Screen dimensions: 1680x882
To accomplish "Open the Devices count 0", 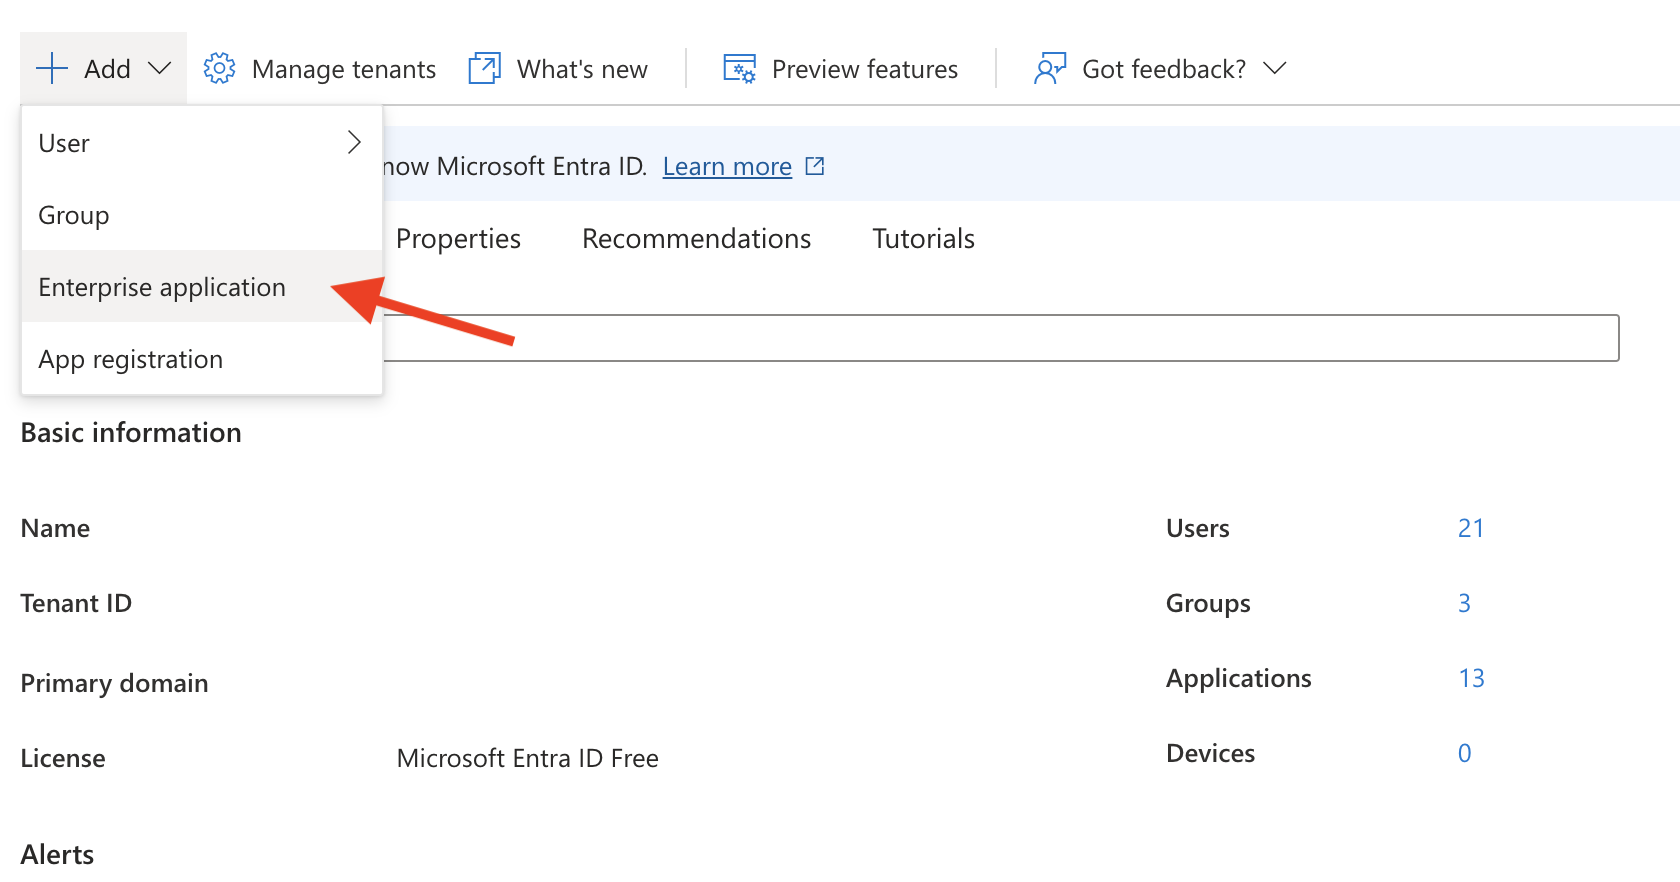I will (x=1464, y=753).
